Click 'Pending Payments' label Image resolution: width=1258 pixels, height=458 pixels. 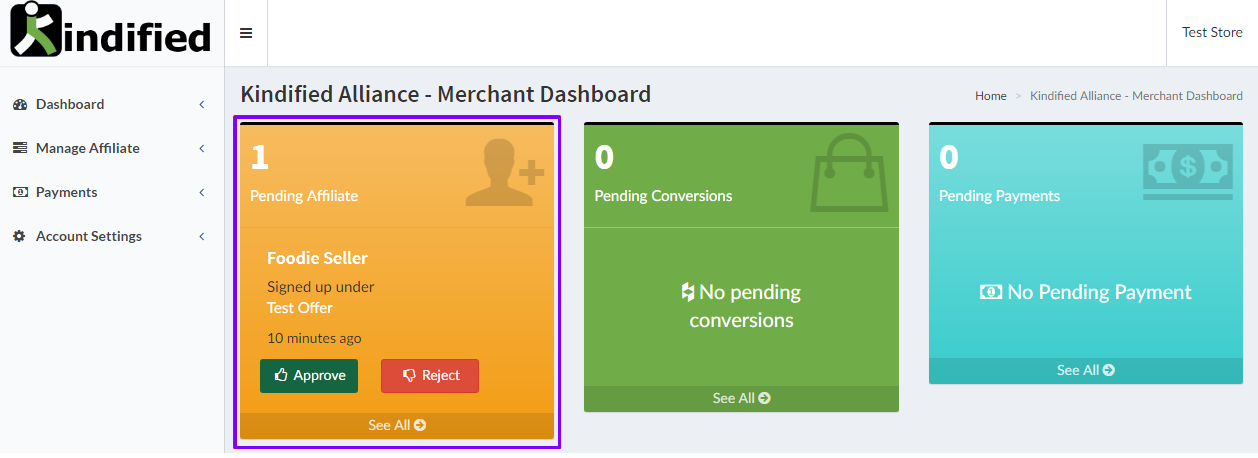click(x=999, y=196)
